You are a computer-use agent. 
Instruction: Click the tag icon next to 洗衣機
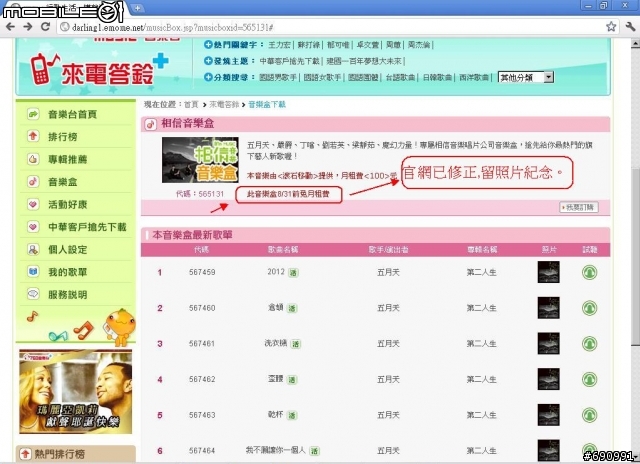[x=296, y=344]
